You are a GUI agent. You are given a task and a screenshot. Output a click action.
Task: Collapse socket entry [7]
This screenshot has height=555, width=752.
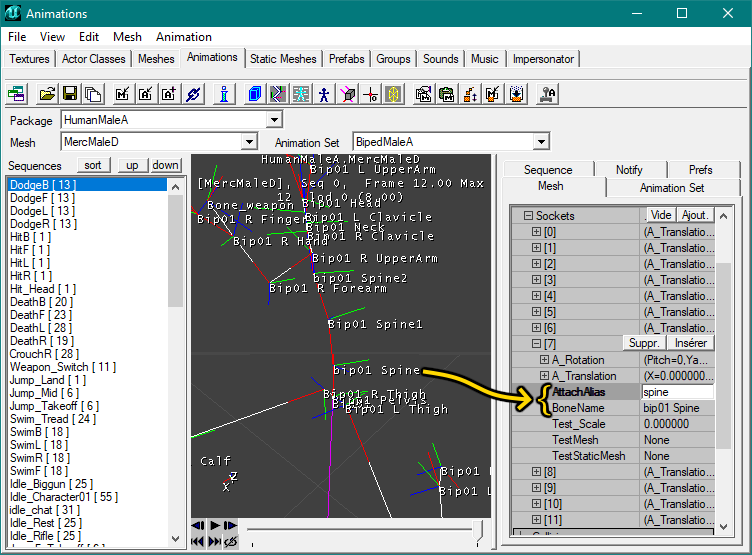click(x=536, y=343)
